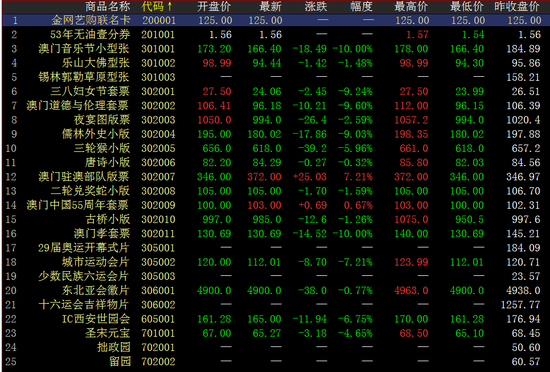
Task: Click percentage -7.21% for 城市运动会片
Action: (355, 262)
